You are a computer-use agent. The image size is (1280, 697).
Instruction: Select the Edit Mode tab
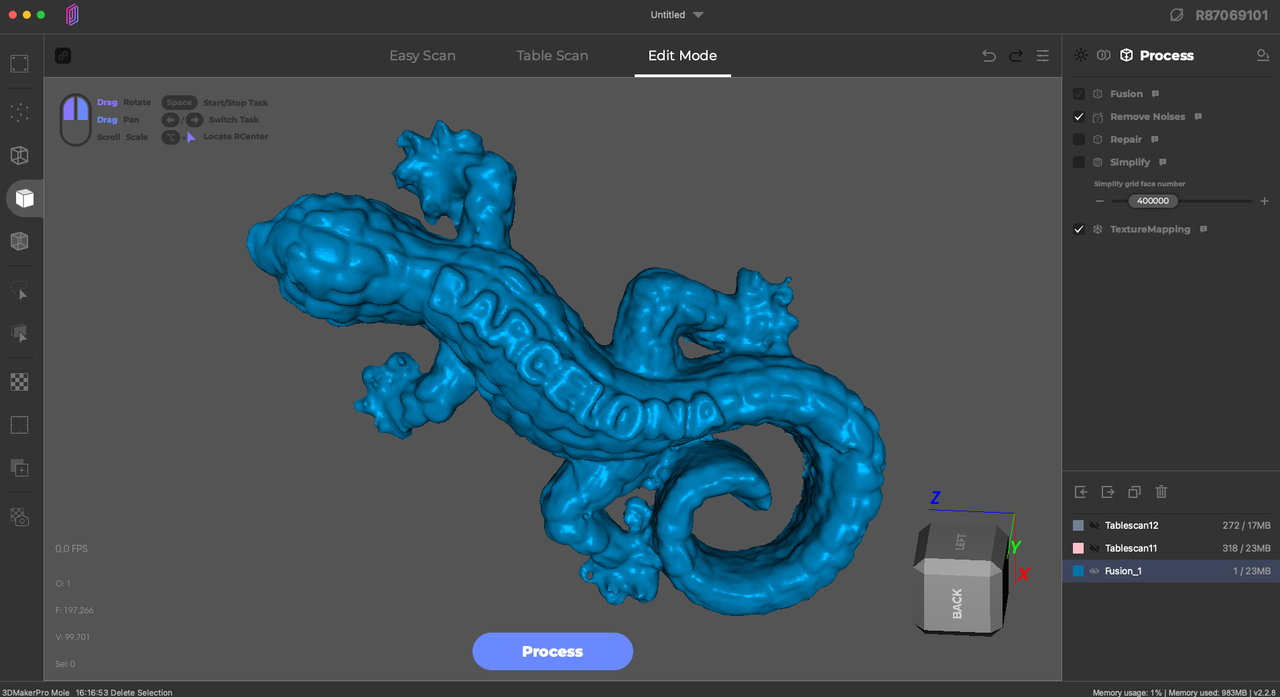pos(682,56)
